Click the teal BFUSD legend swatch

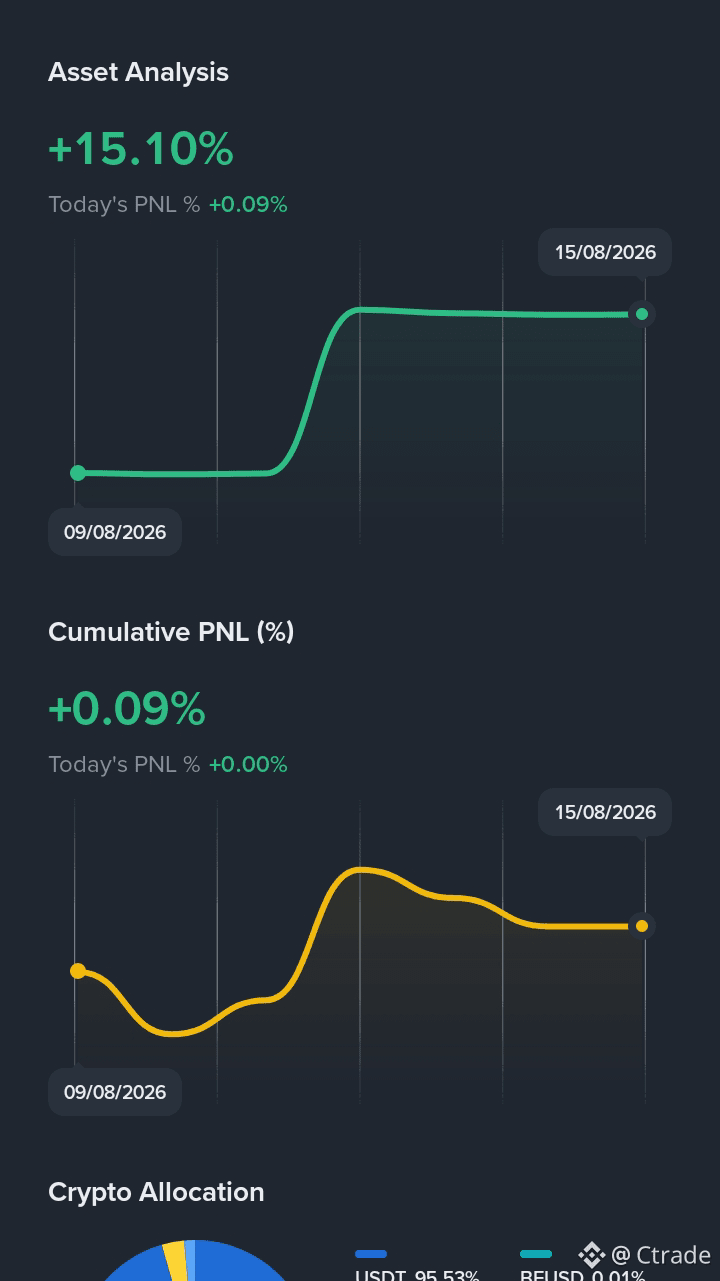click(536, 1254)
